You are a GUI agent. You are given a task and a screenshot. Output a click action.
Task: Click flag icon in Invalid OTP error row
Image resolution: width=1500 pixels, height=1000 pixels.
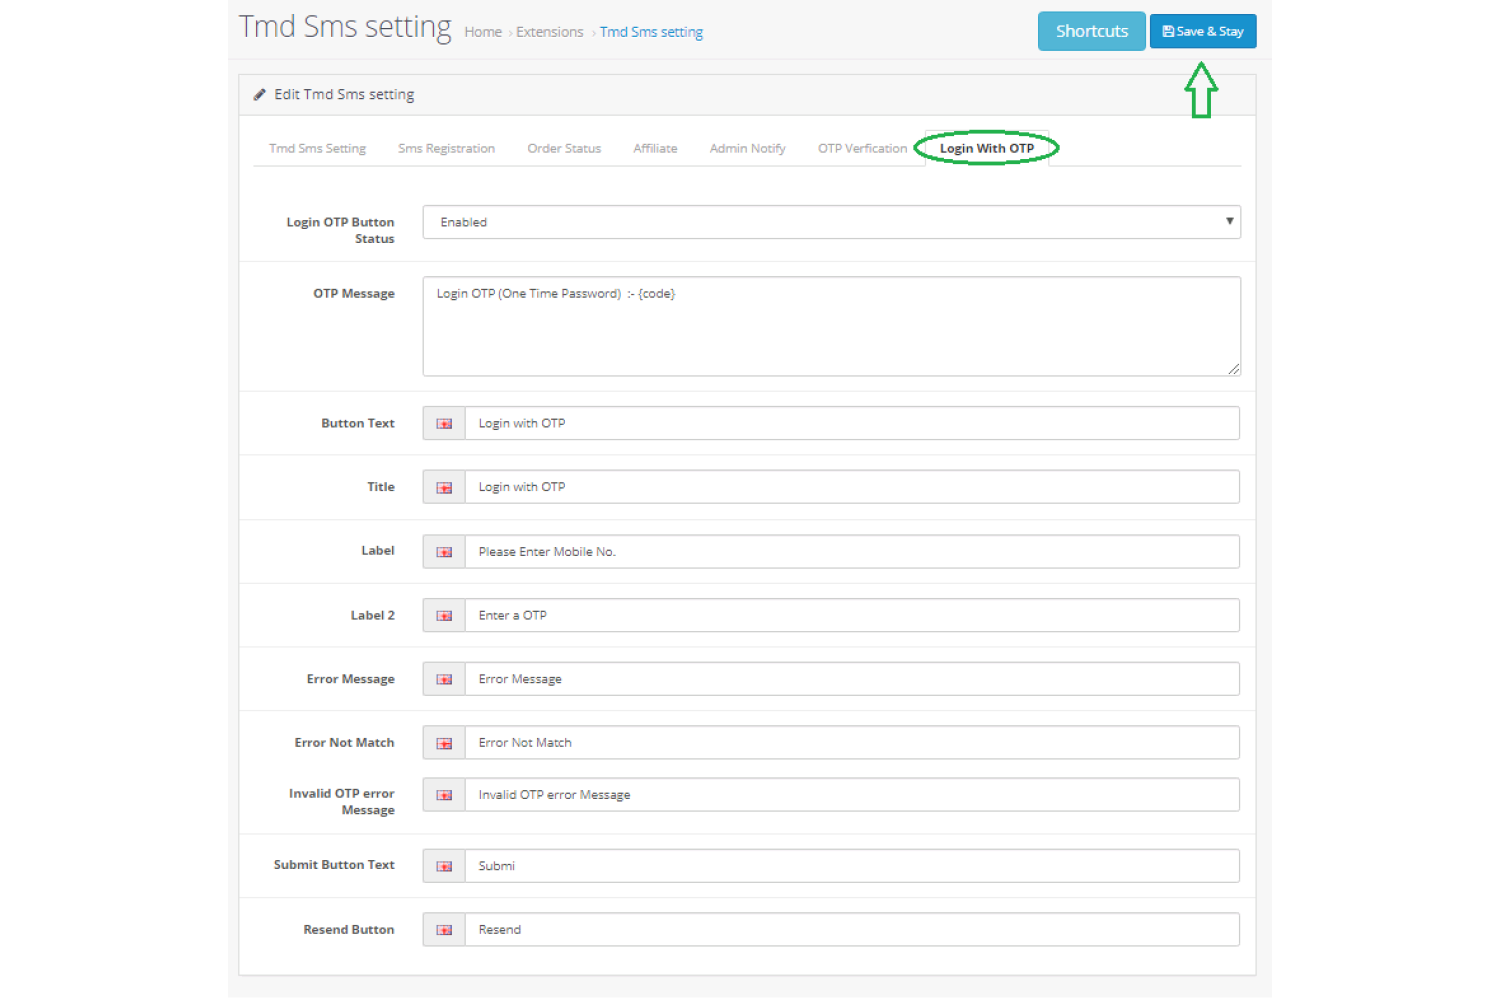[x=444, y=796]
